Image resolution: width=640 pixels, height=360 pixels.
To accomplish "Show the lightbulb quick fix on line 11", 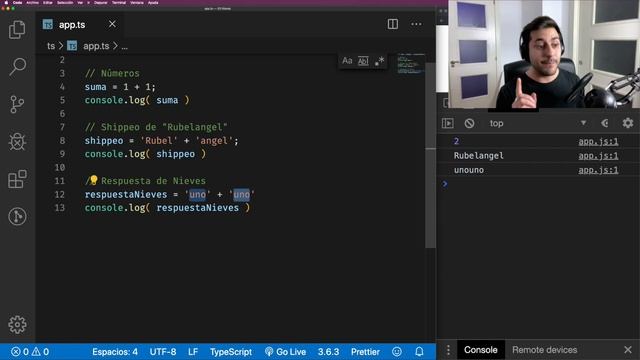I will (x=93, y=180).
